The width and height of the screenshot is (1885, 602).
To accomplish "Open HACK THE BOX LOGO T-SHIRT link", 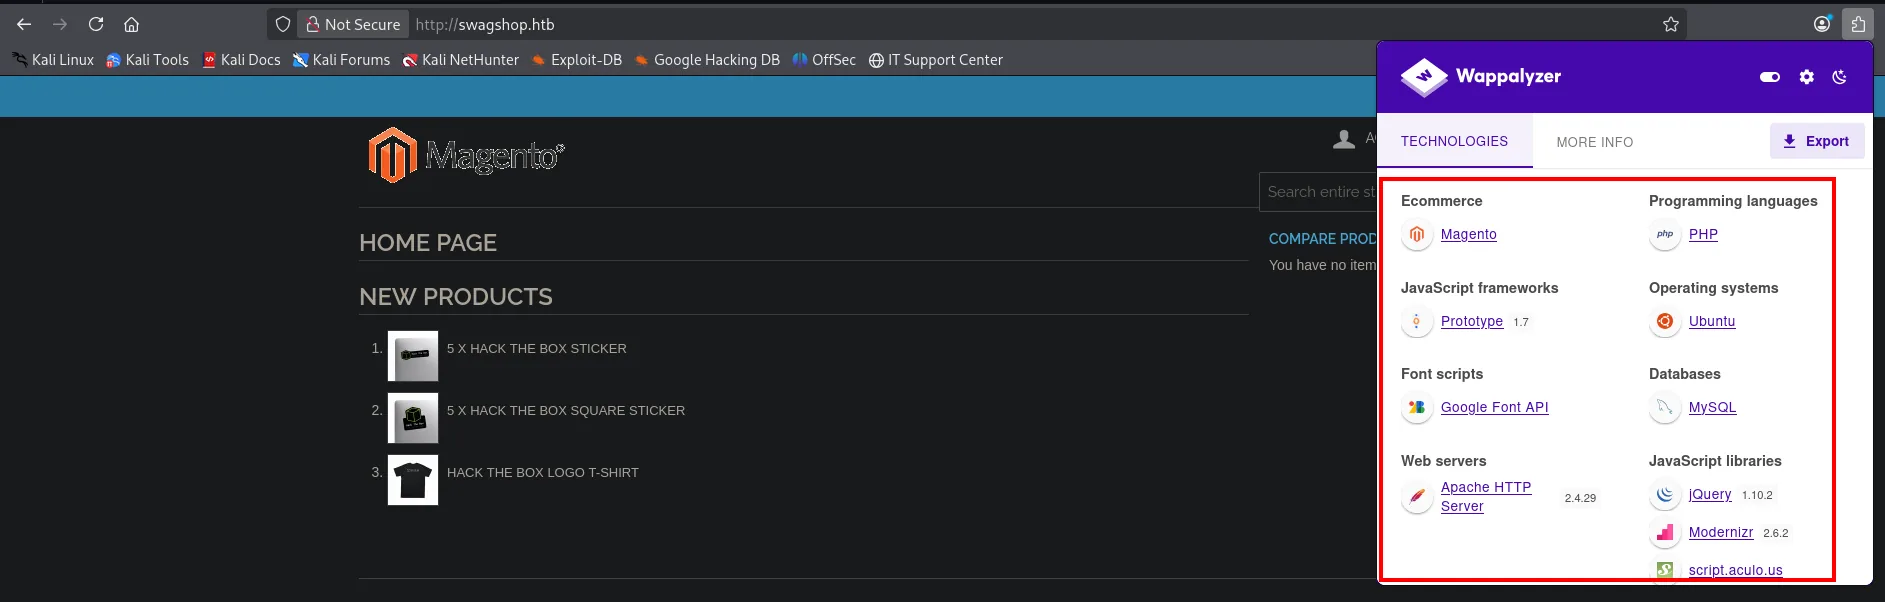I will (543, 473).
